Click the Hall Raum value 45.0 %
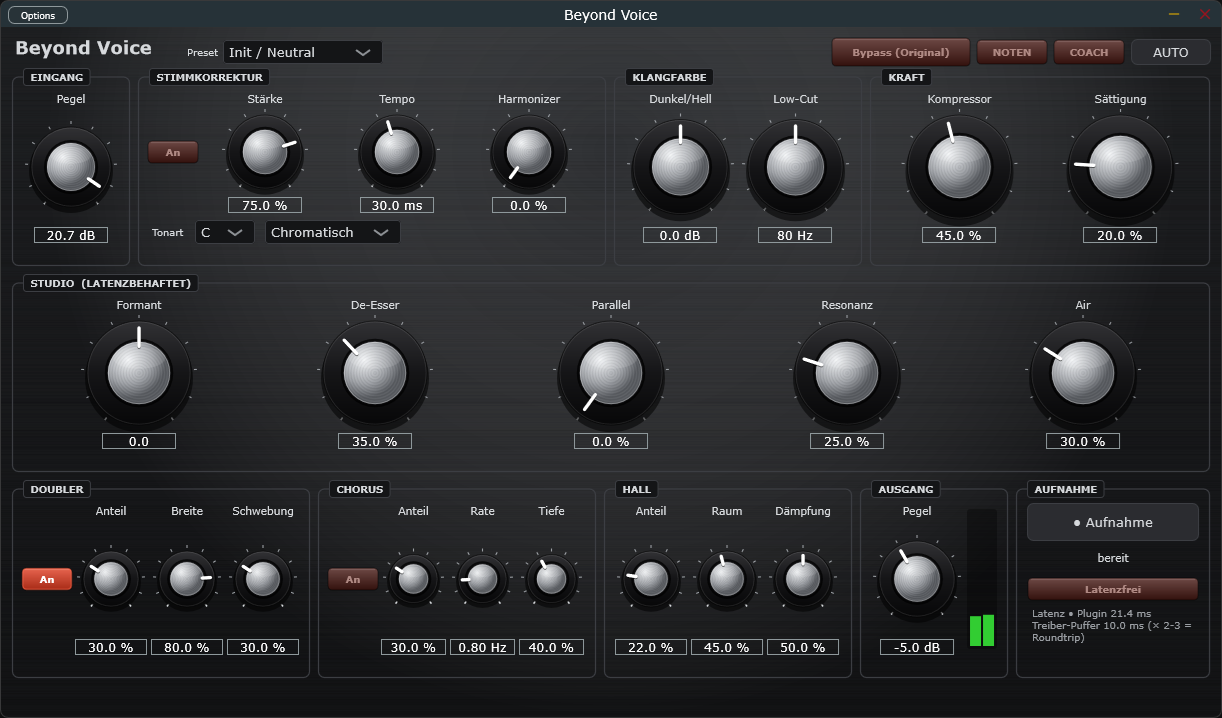This screenshot has width=1222, height=718. (727, 647)
